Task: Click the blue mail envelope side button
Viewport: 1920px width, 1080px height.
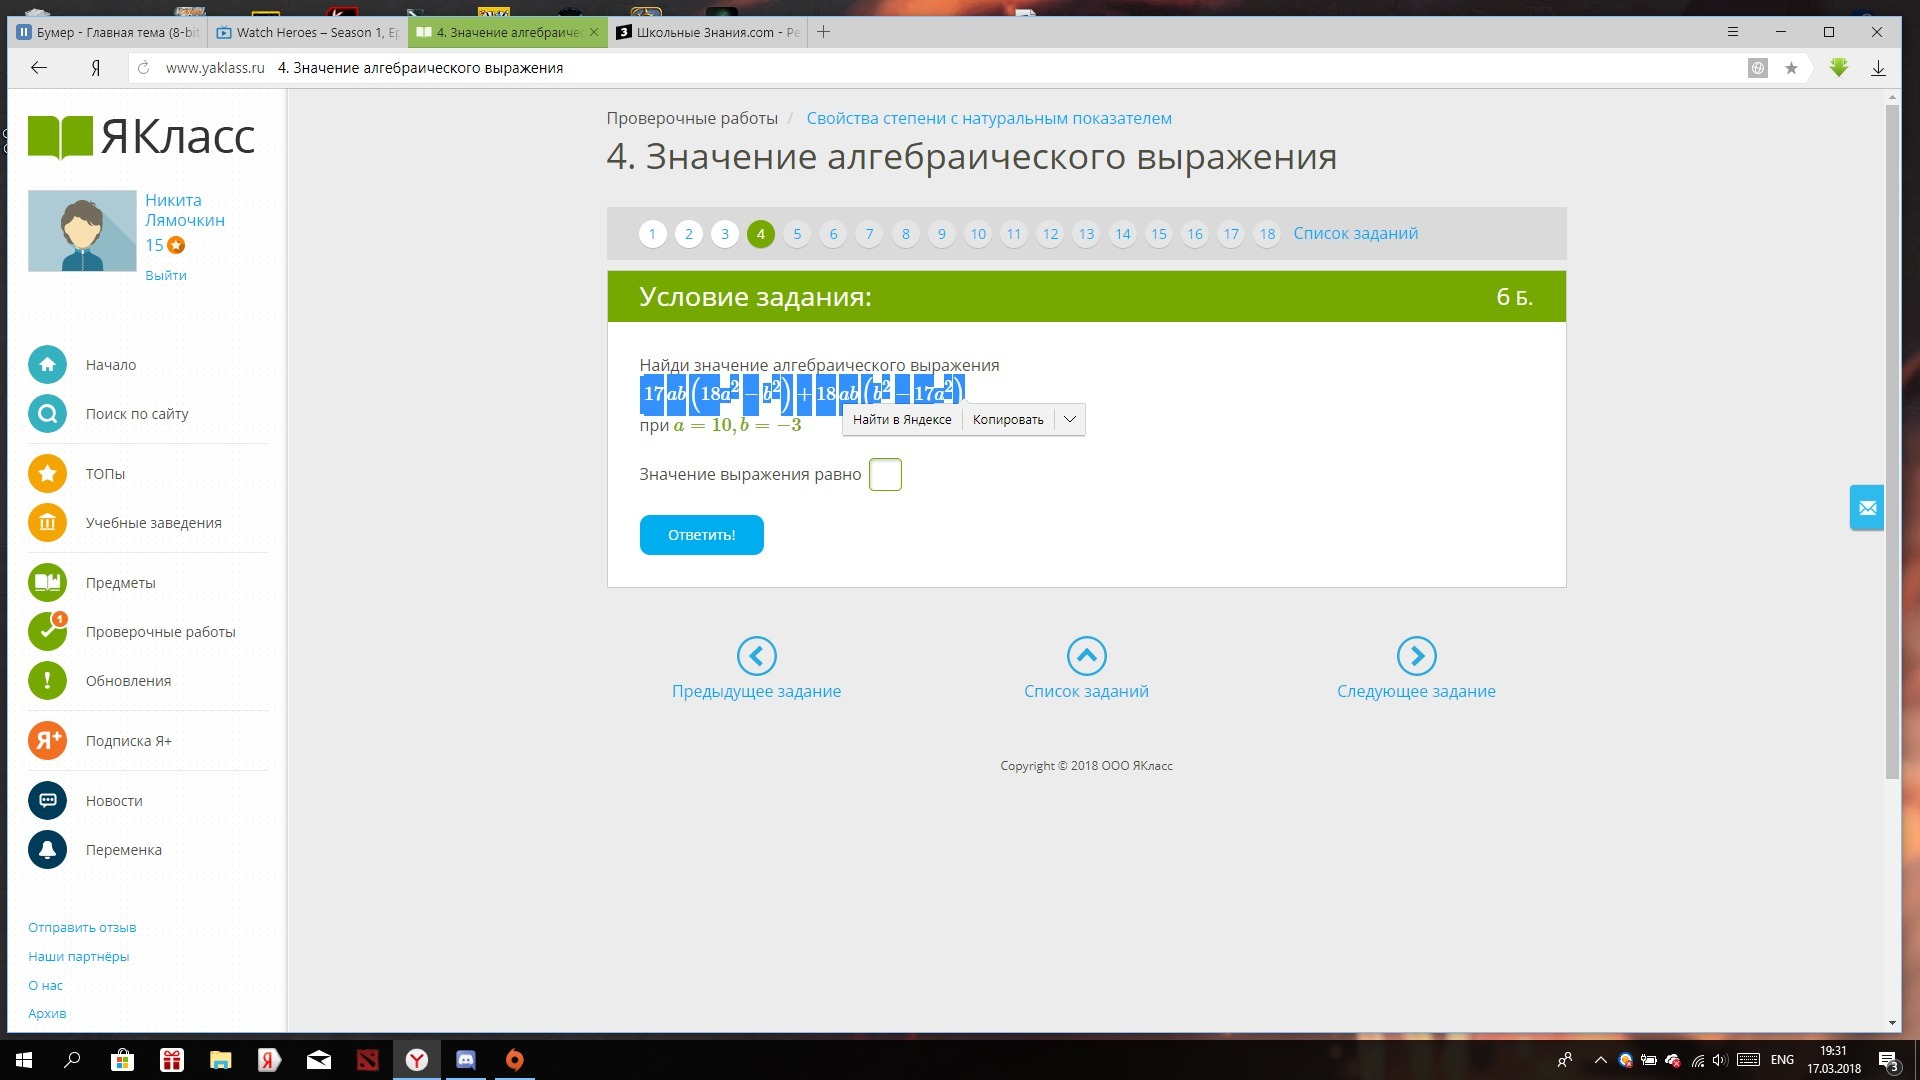Action: 1866,508
